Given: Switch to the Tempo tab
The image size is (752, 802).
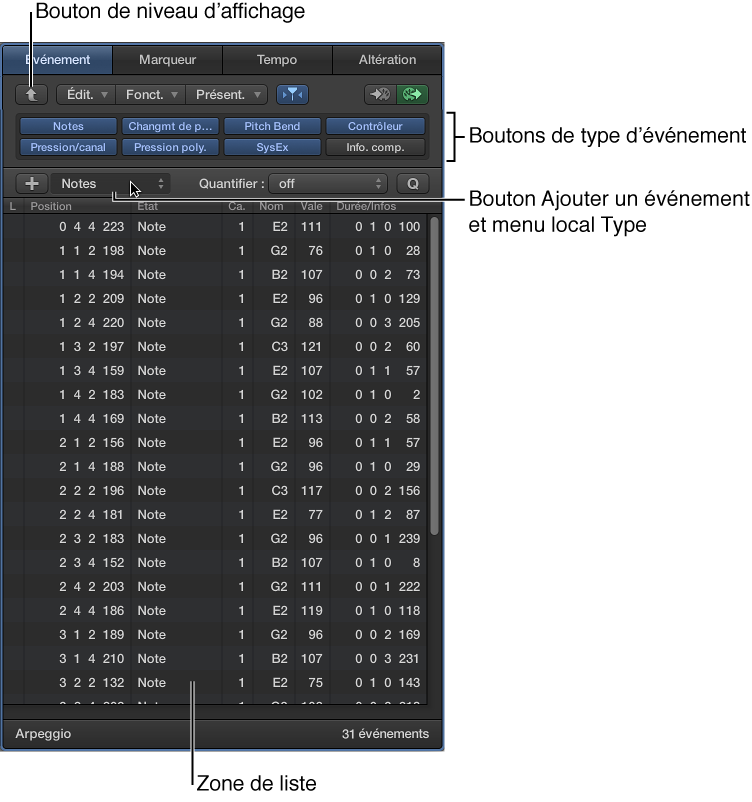Looking at the screenshot, I should click(277, 60).
